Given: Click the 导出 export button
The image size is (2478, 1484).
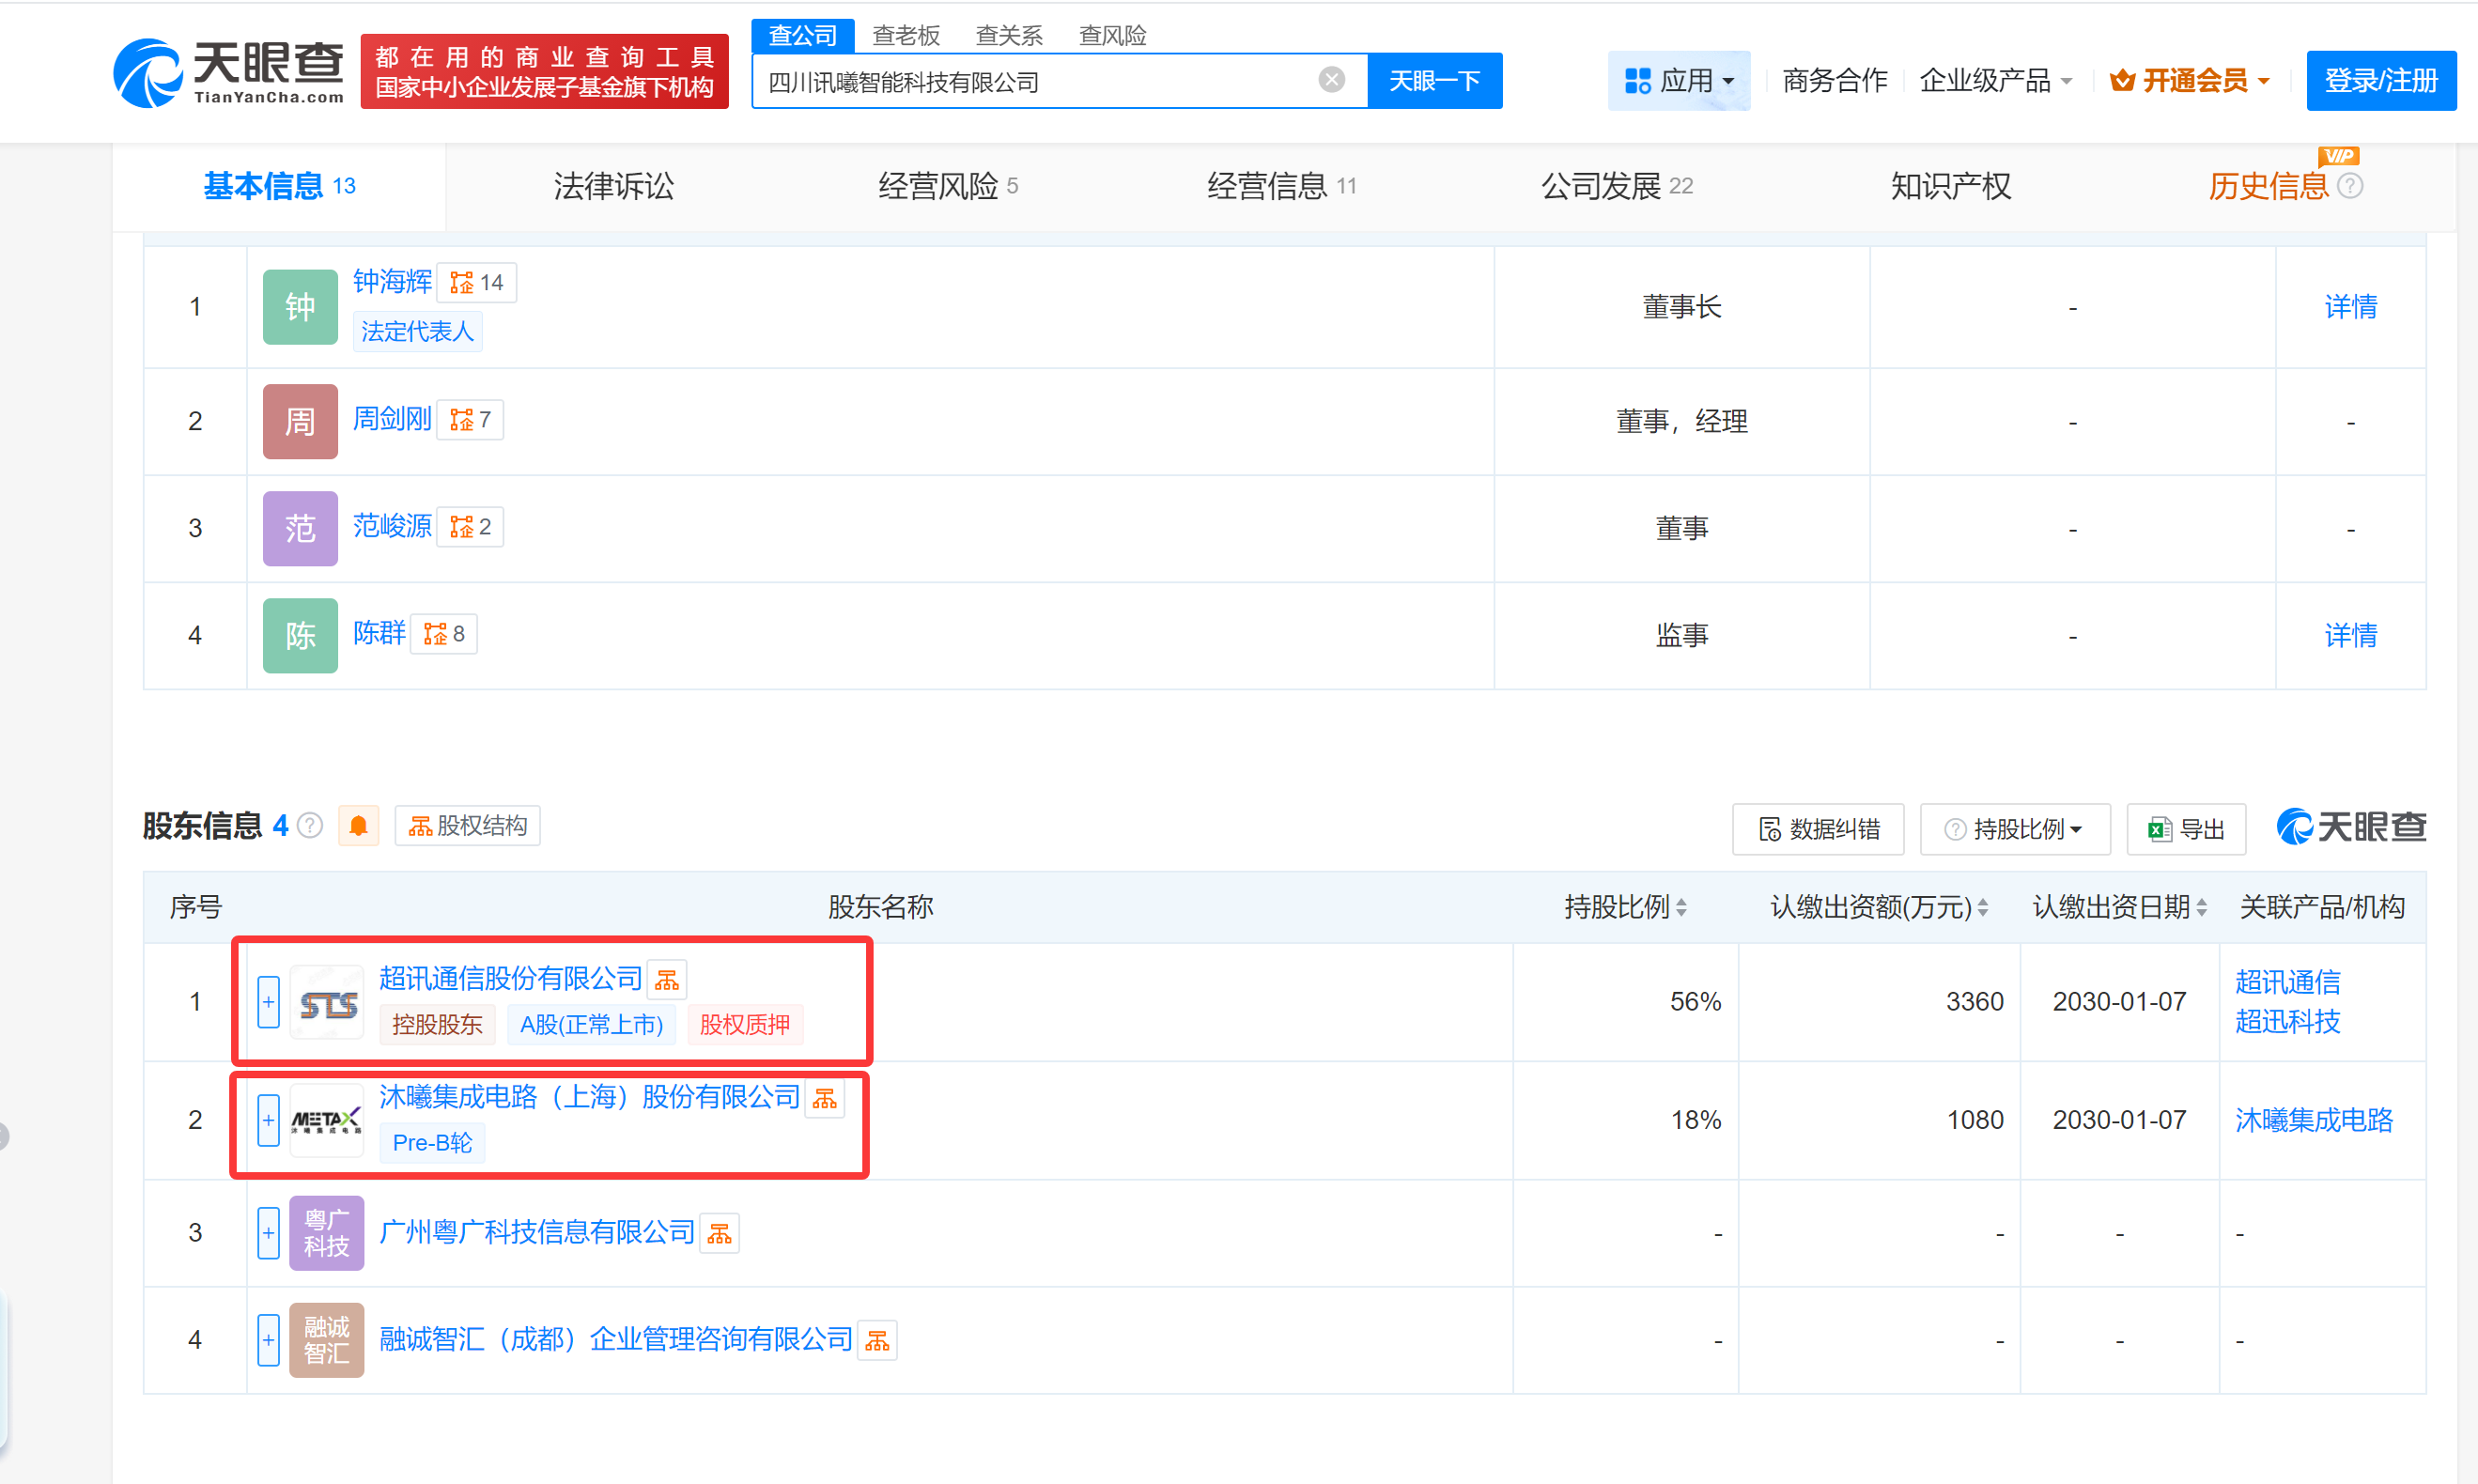Looking at the screenshot, I should [2186, 829].
